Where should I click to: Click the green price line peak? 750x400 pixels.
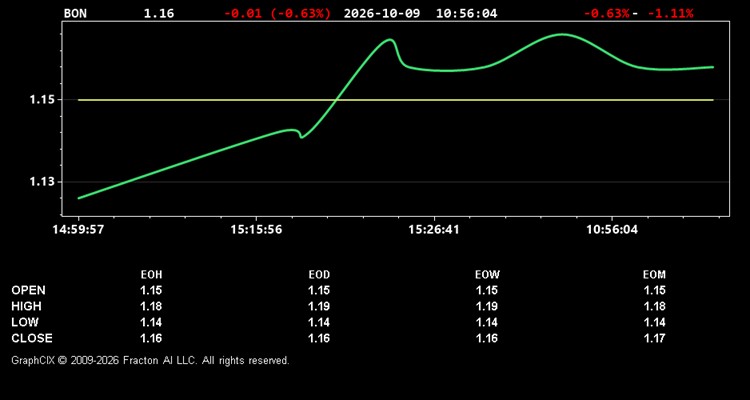click(562, 34)
